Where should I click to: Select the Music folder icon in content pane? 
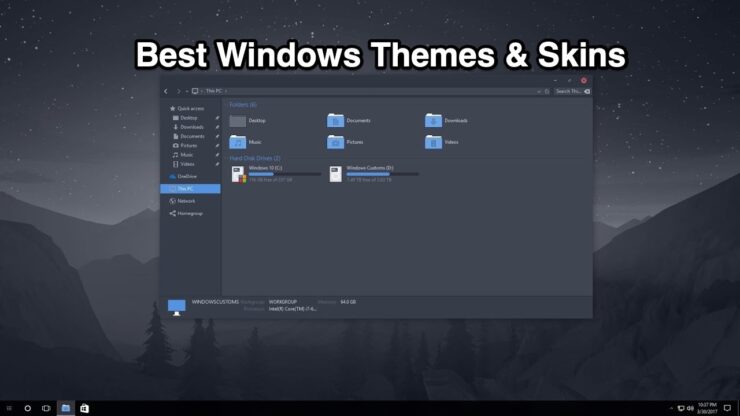coord(237,142)
